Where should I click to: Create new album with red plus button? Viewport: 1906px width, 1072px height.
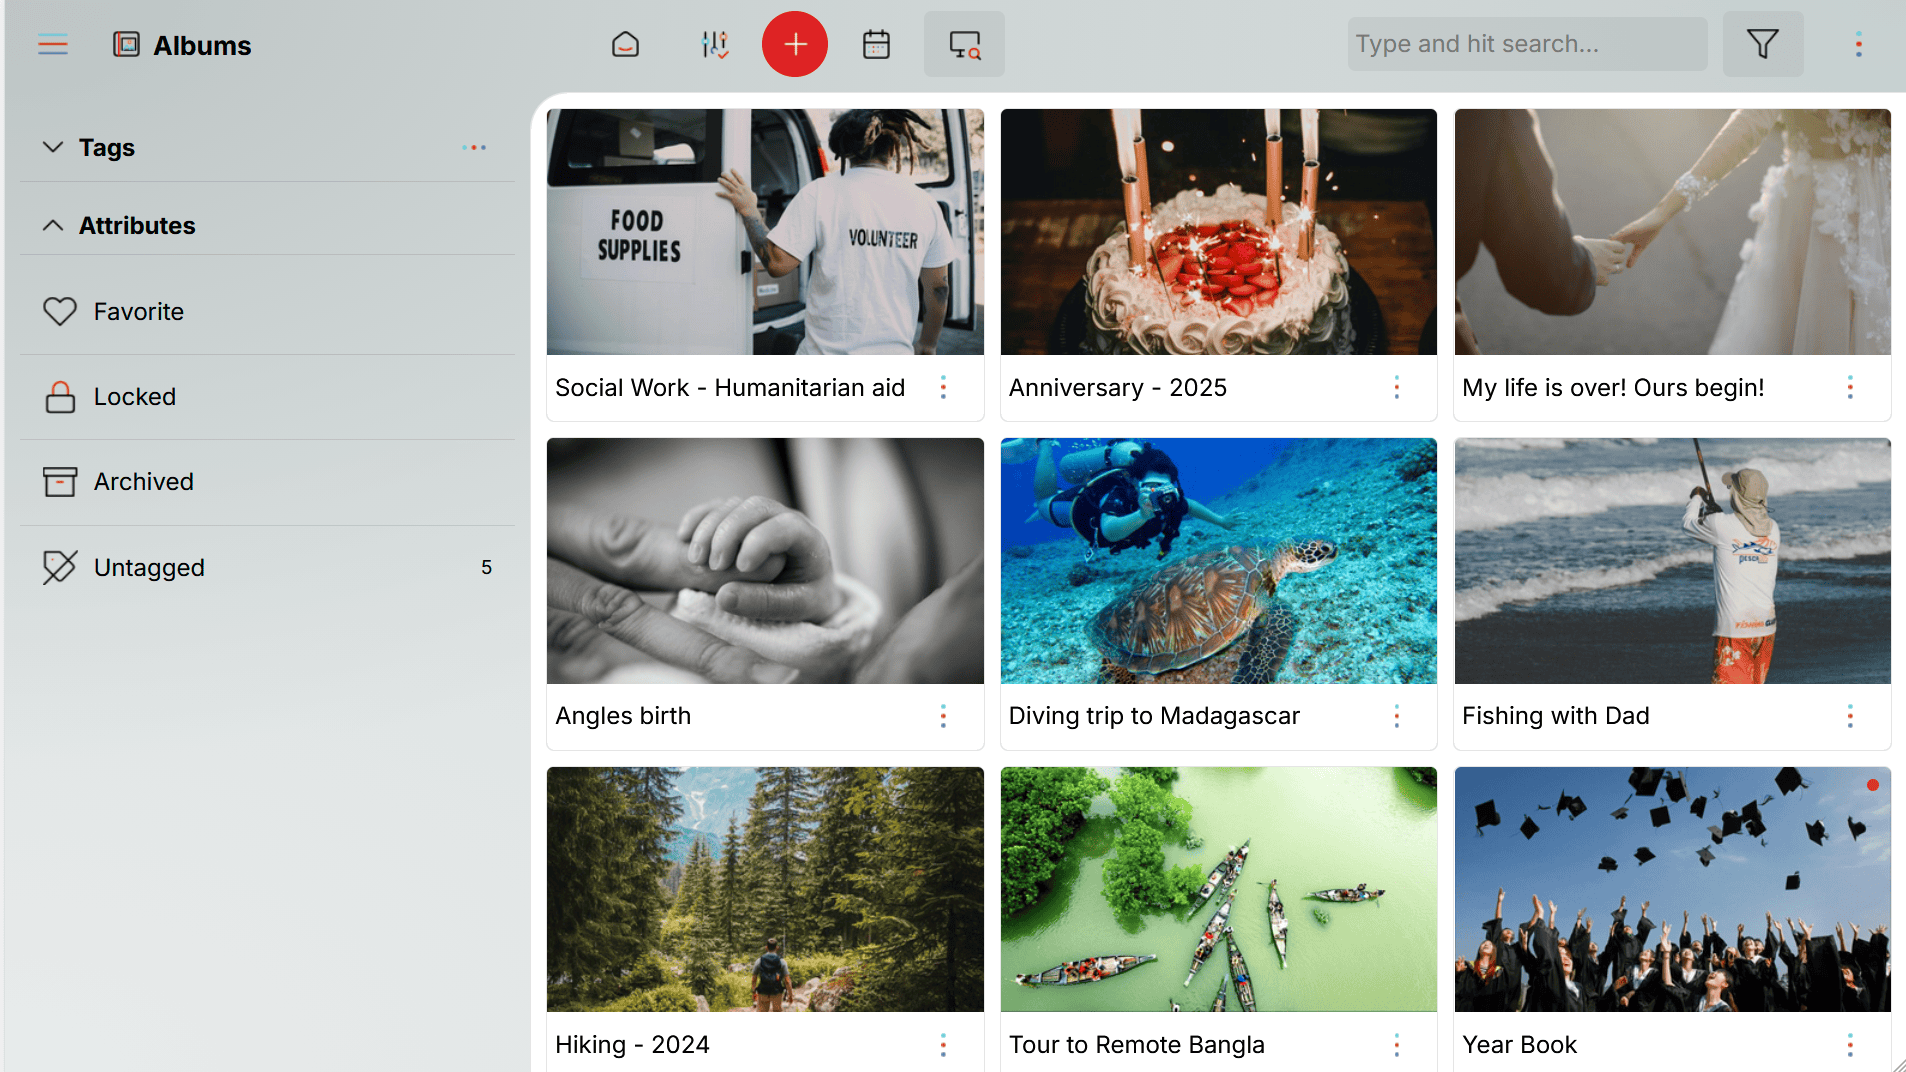[x=795, y=44]
